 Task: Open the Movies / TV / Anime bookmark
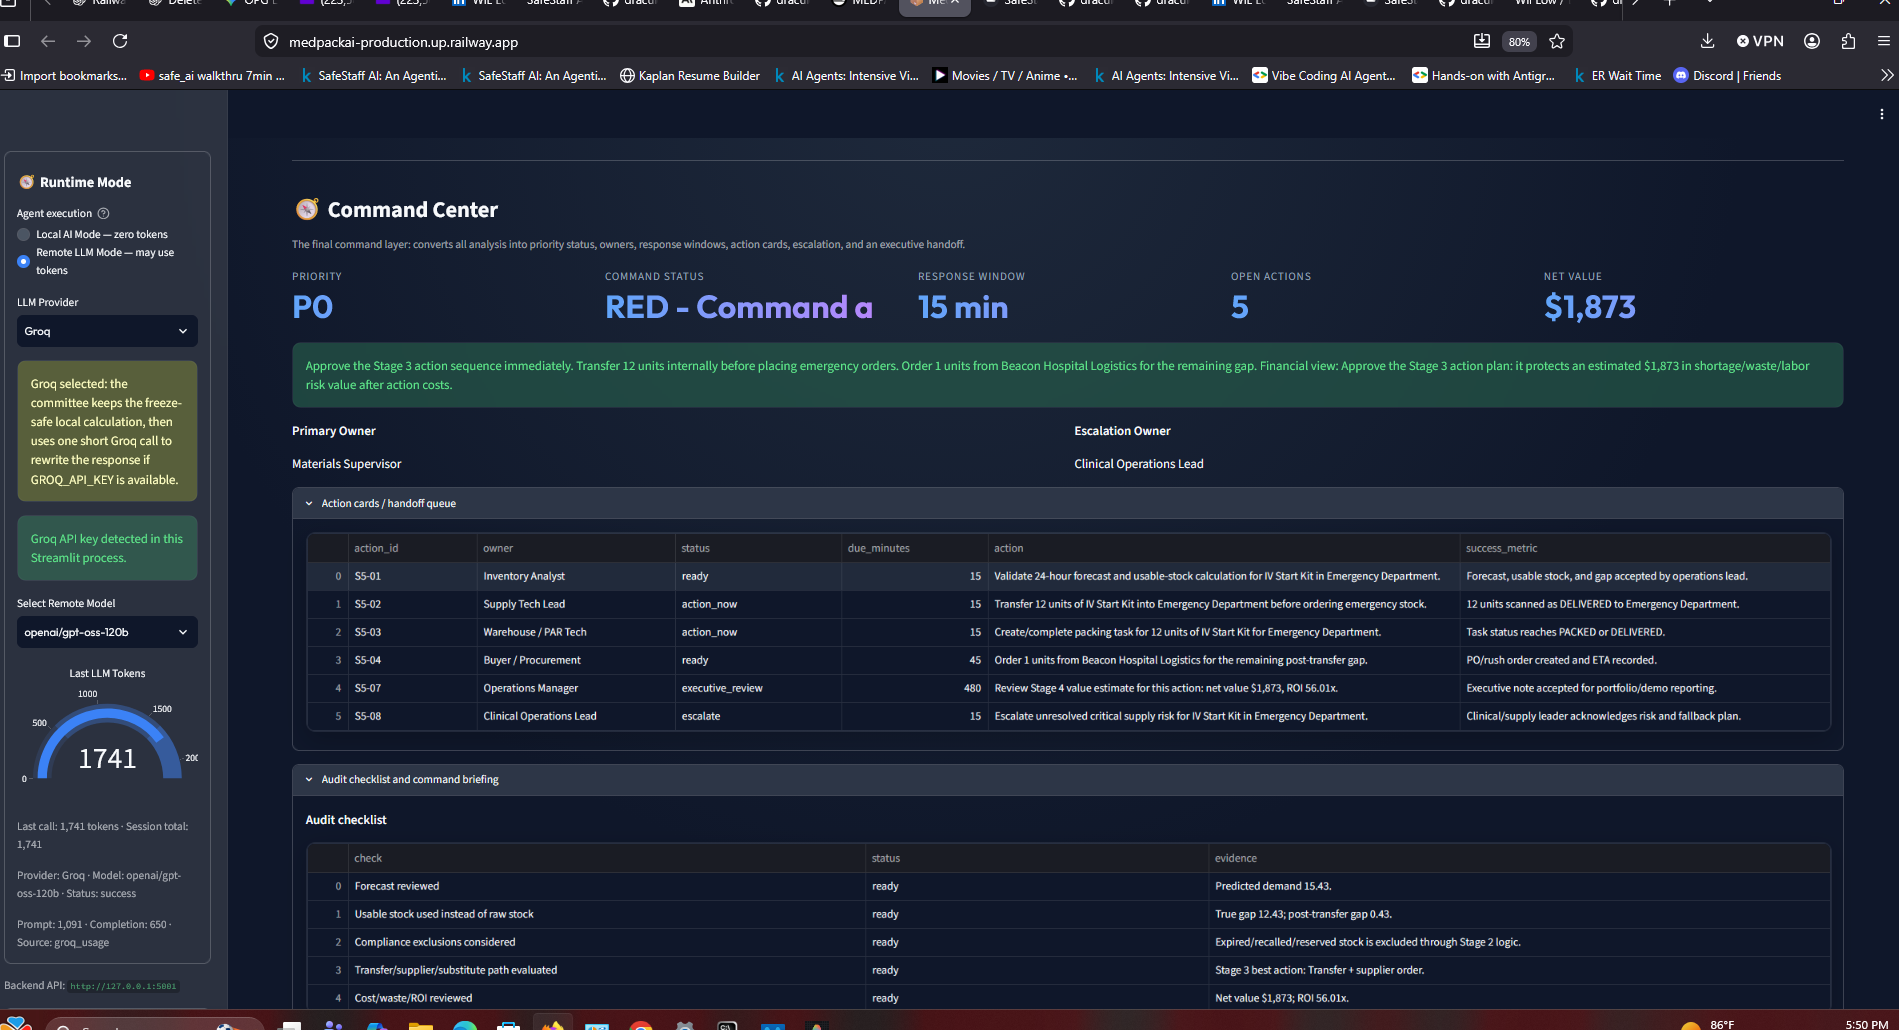click(x=1005, y=75)
